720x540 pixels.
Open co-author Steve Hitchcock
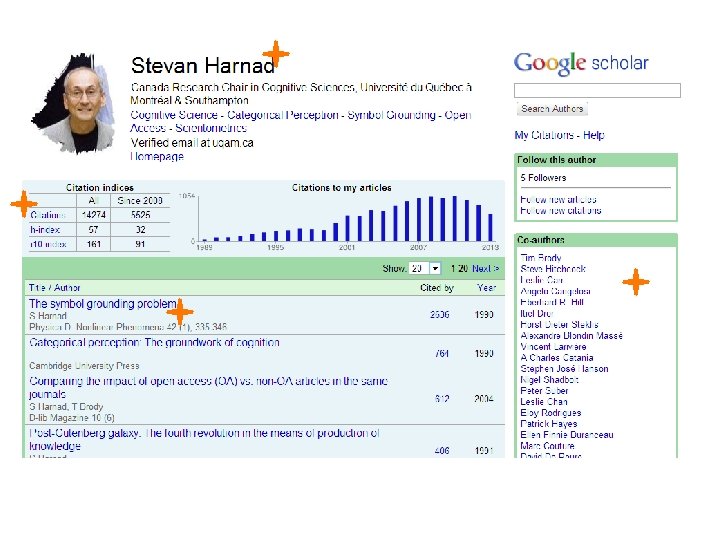553,269
